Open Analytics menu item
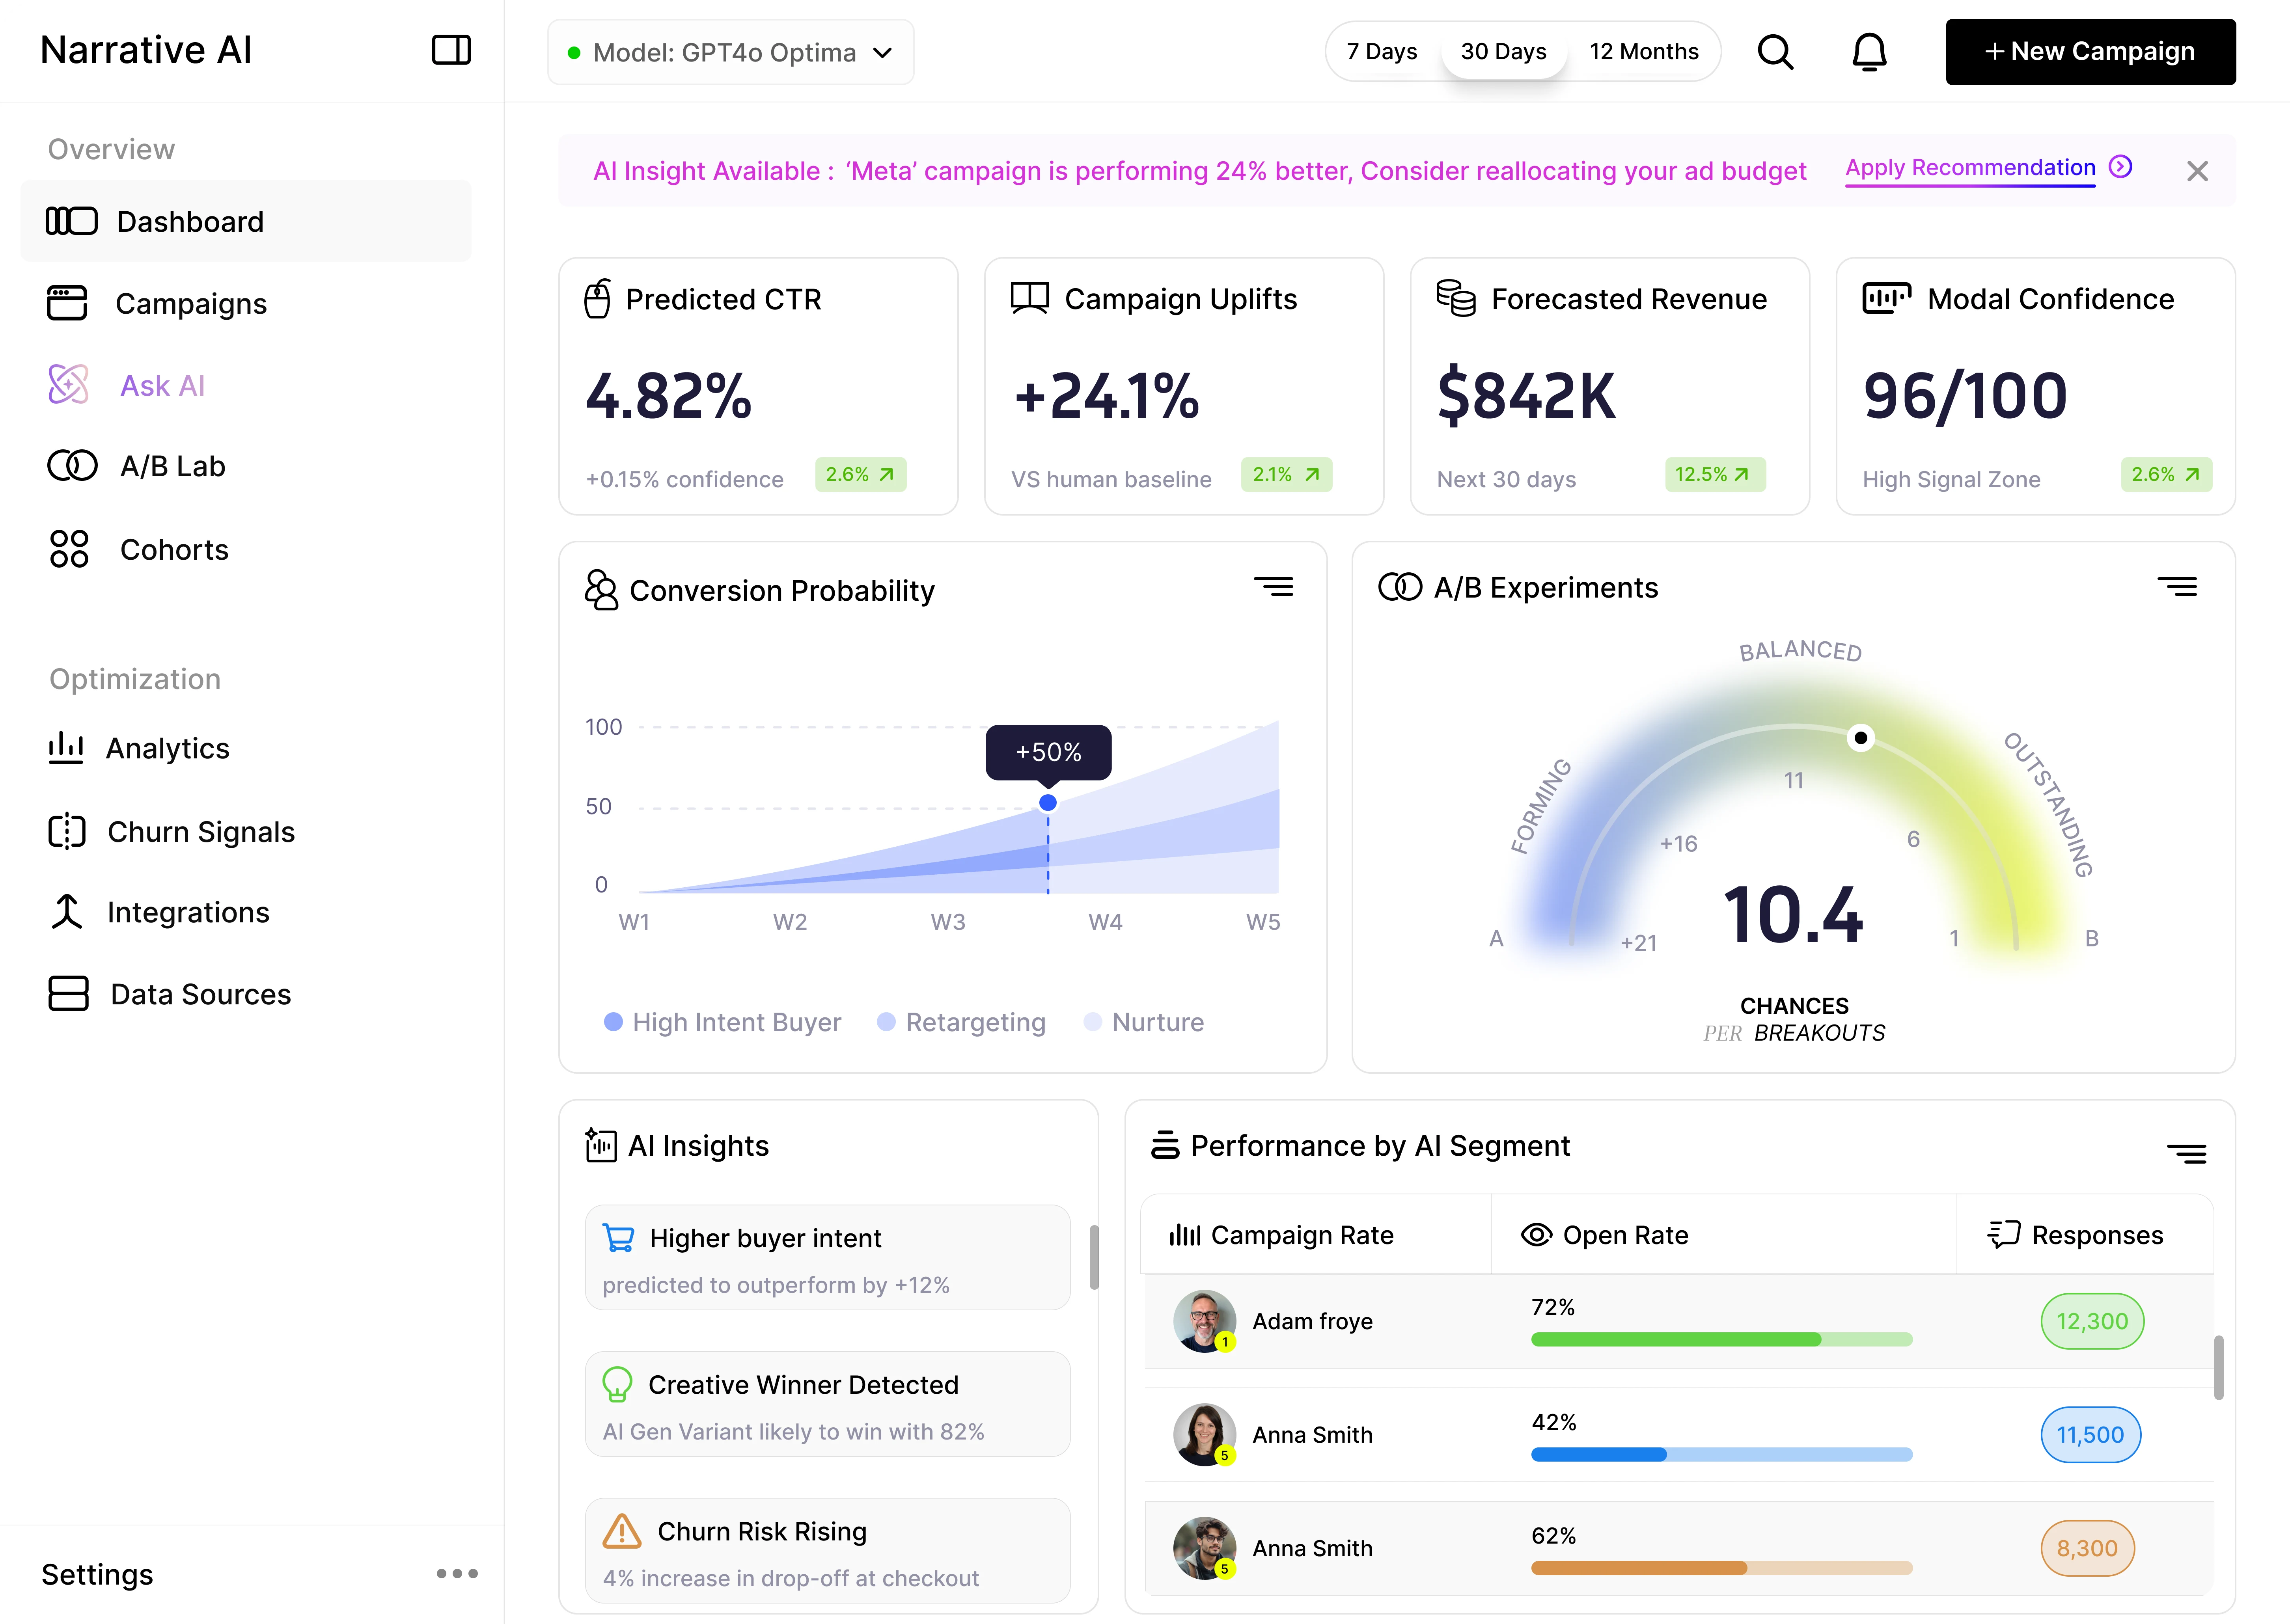Screen dimensions: 2290x1624 (x=167, y=748)
